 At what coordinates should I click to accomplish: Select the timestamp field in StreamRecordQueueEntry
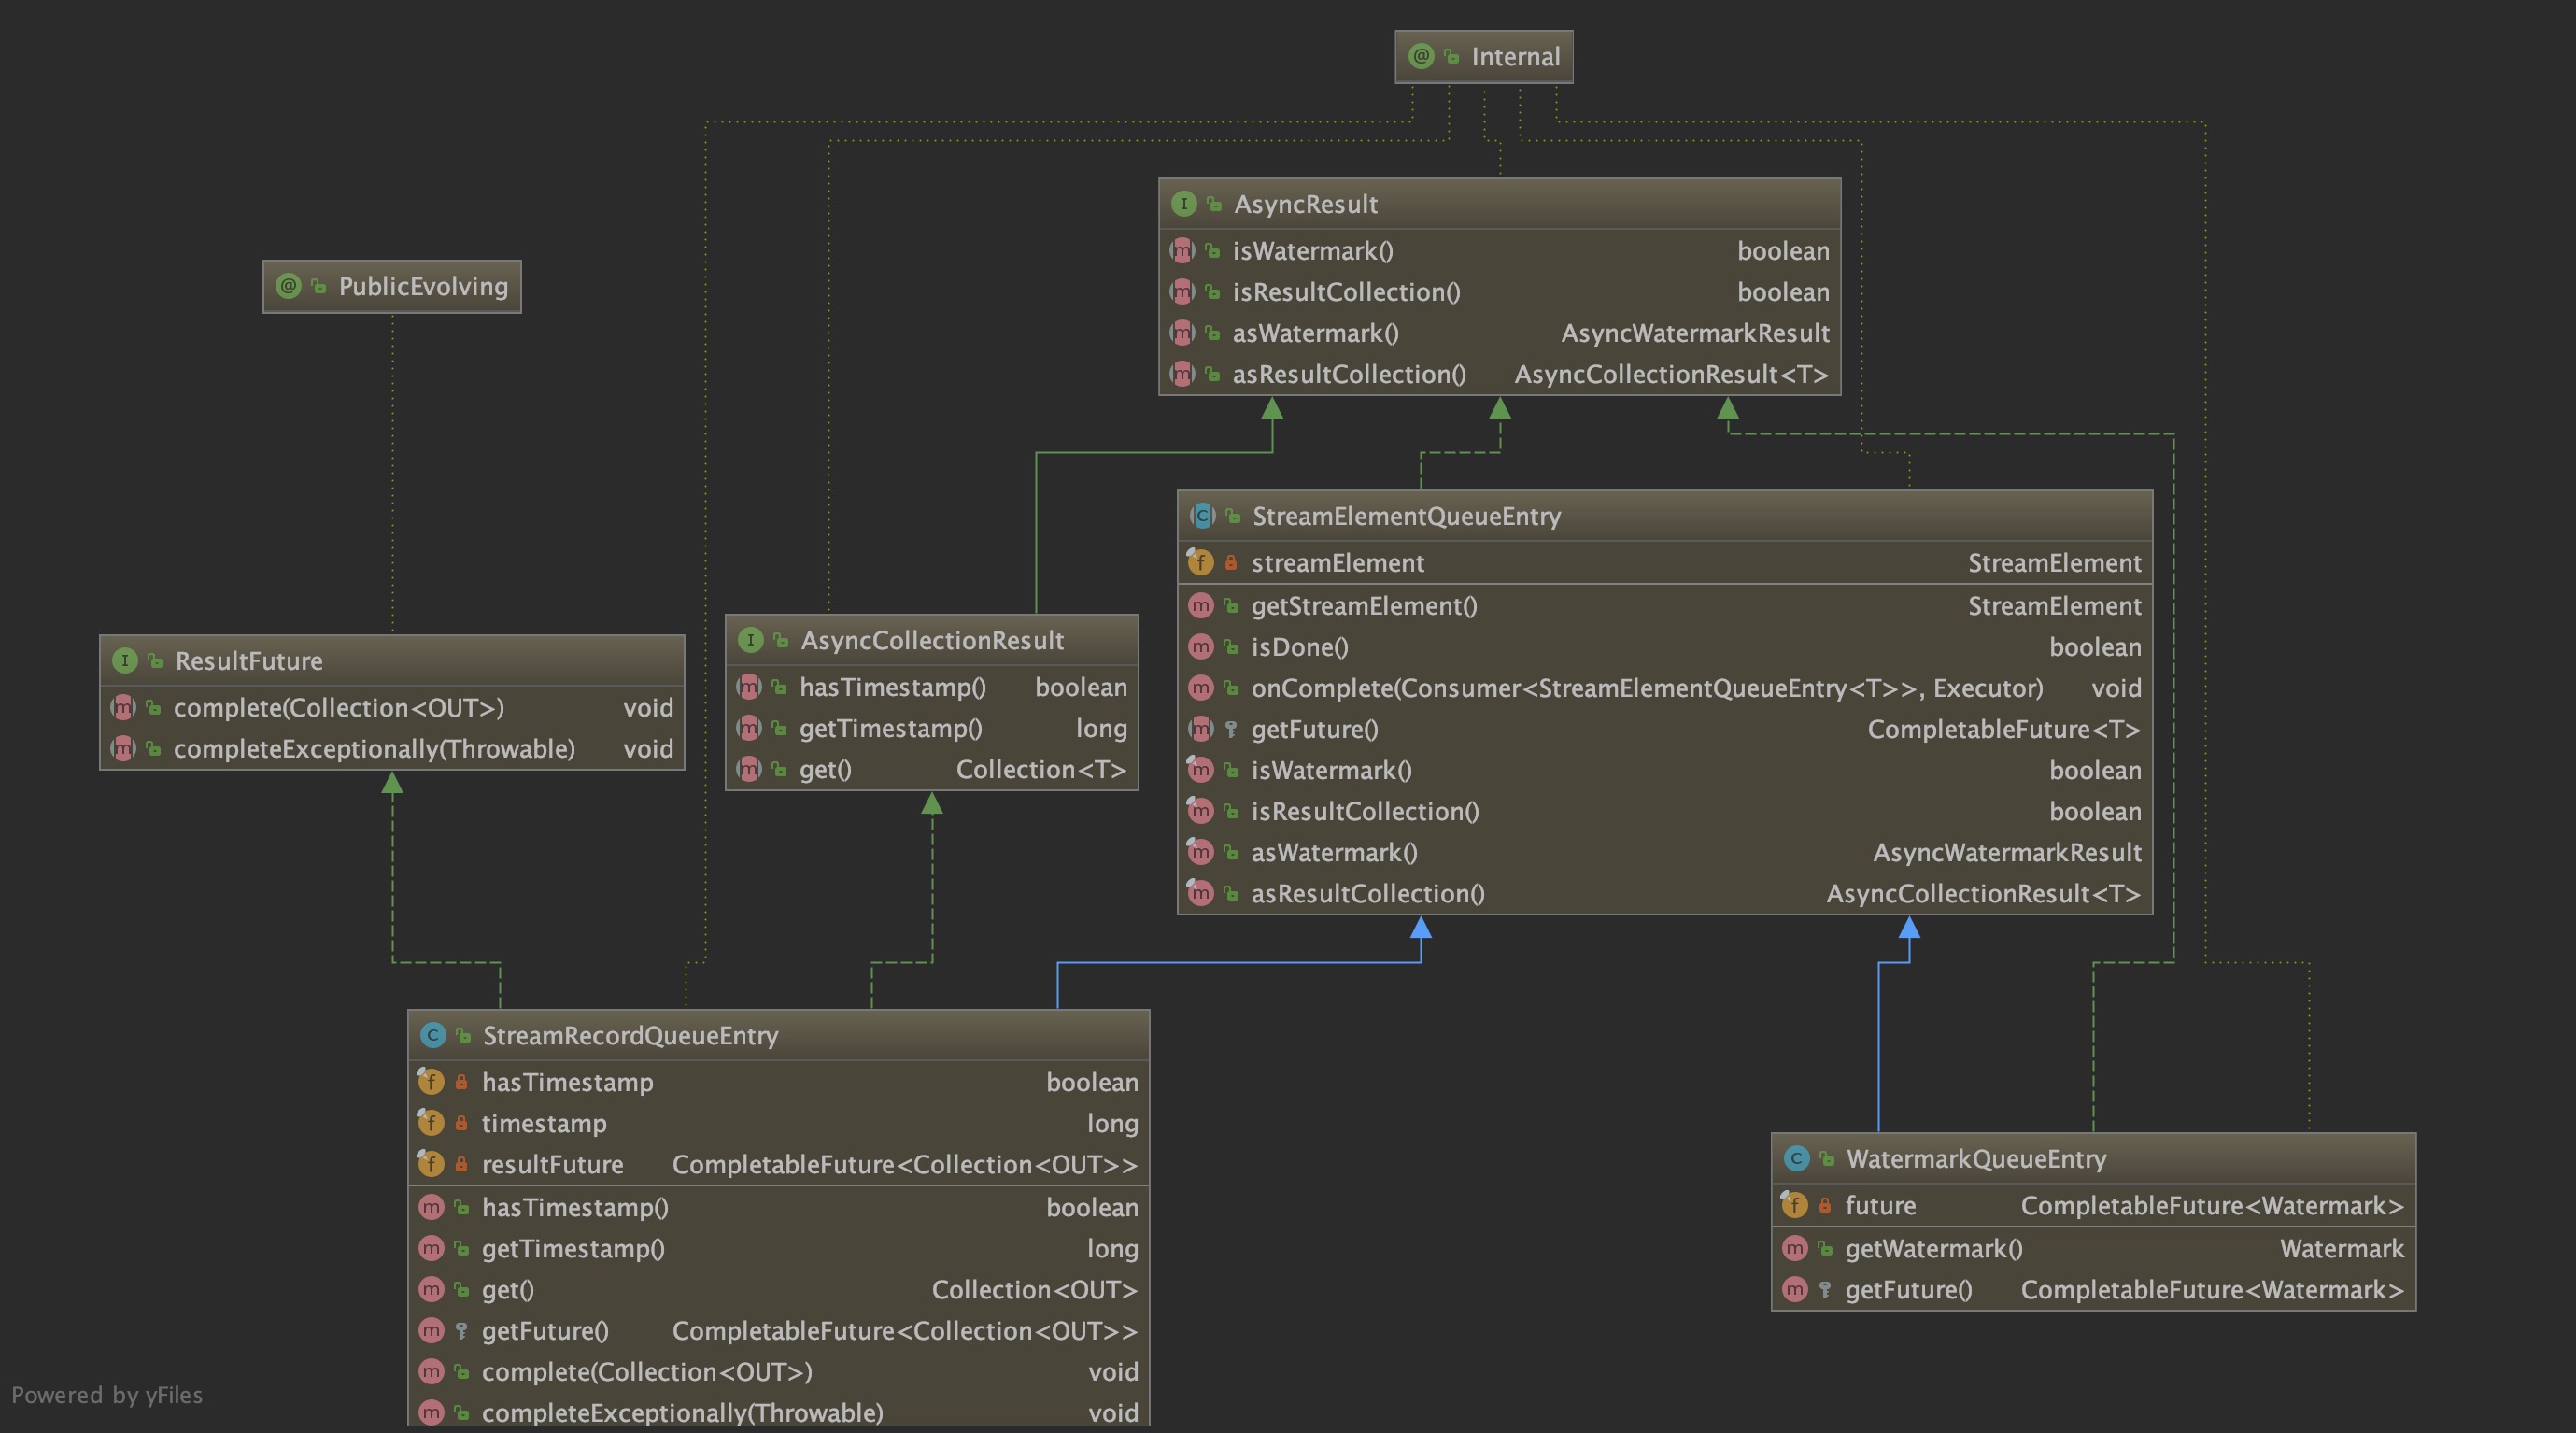(x=544, y=1124)
